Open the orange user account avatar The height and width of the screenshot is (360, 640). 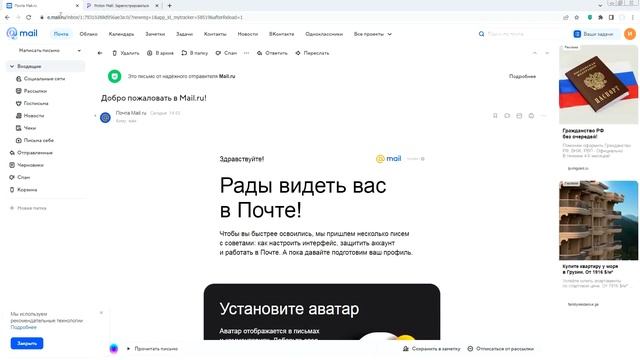coord(630,34)
